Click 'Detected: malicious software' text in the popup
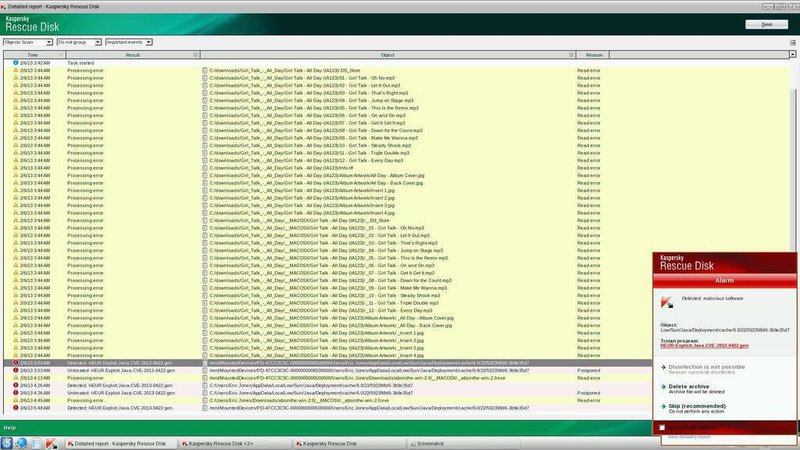The image size is (800, 450). coord(712,298)
